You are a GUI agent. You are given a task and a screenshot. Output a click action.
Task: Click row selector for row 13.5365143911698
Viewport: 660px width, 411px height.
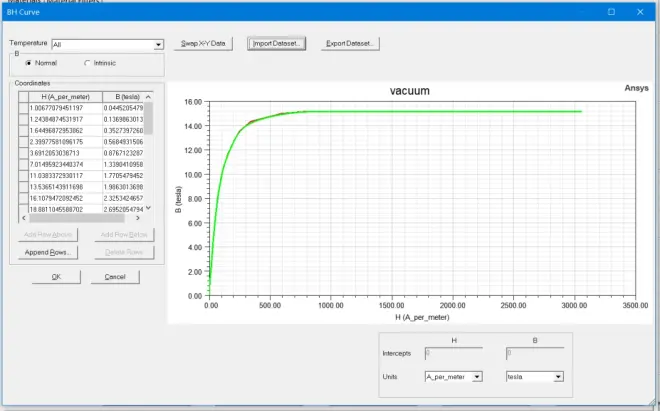coord(24,187)
